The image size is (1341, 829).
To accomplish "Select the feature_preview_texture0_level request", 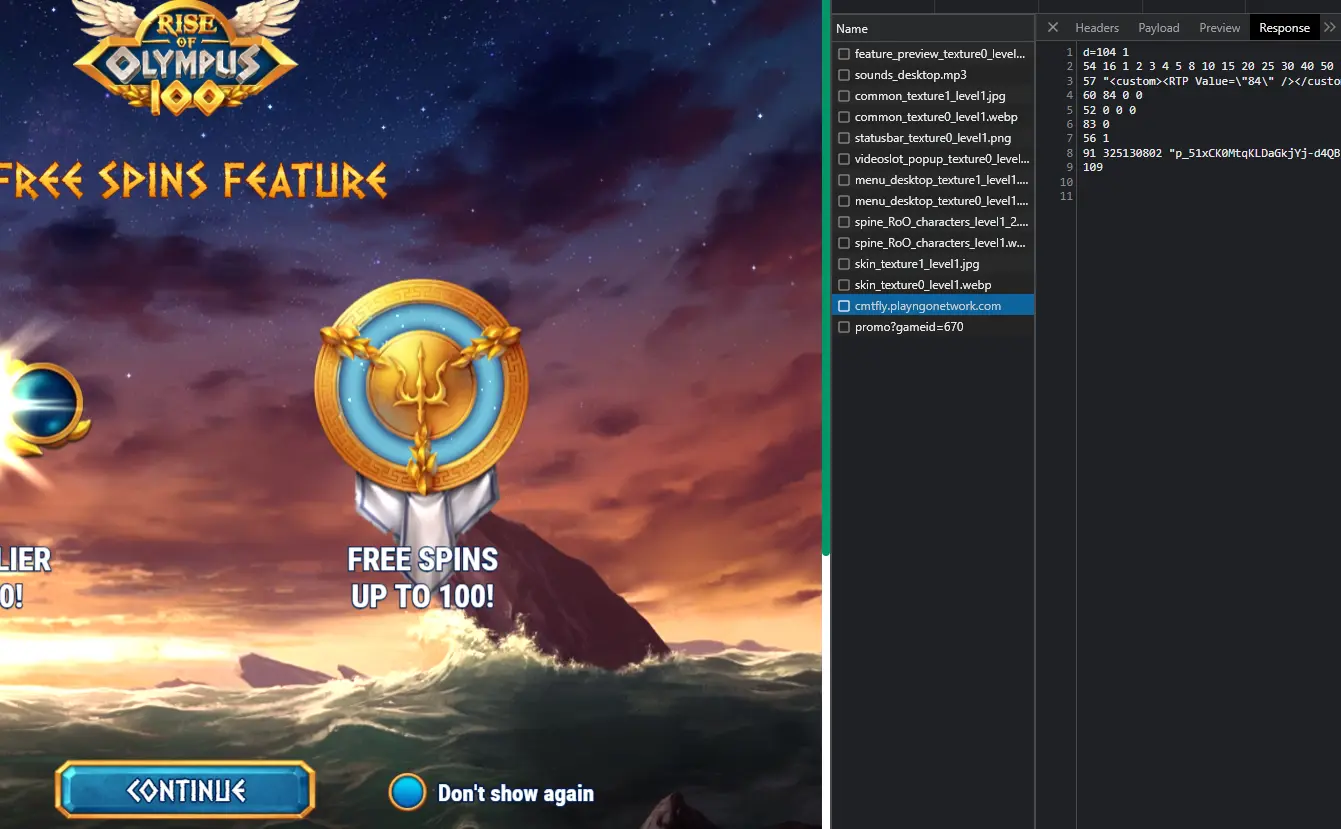I will (932, 54).
